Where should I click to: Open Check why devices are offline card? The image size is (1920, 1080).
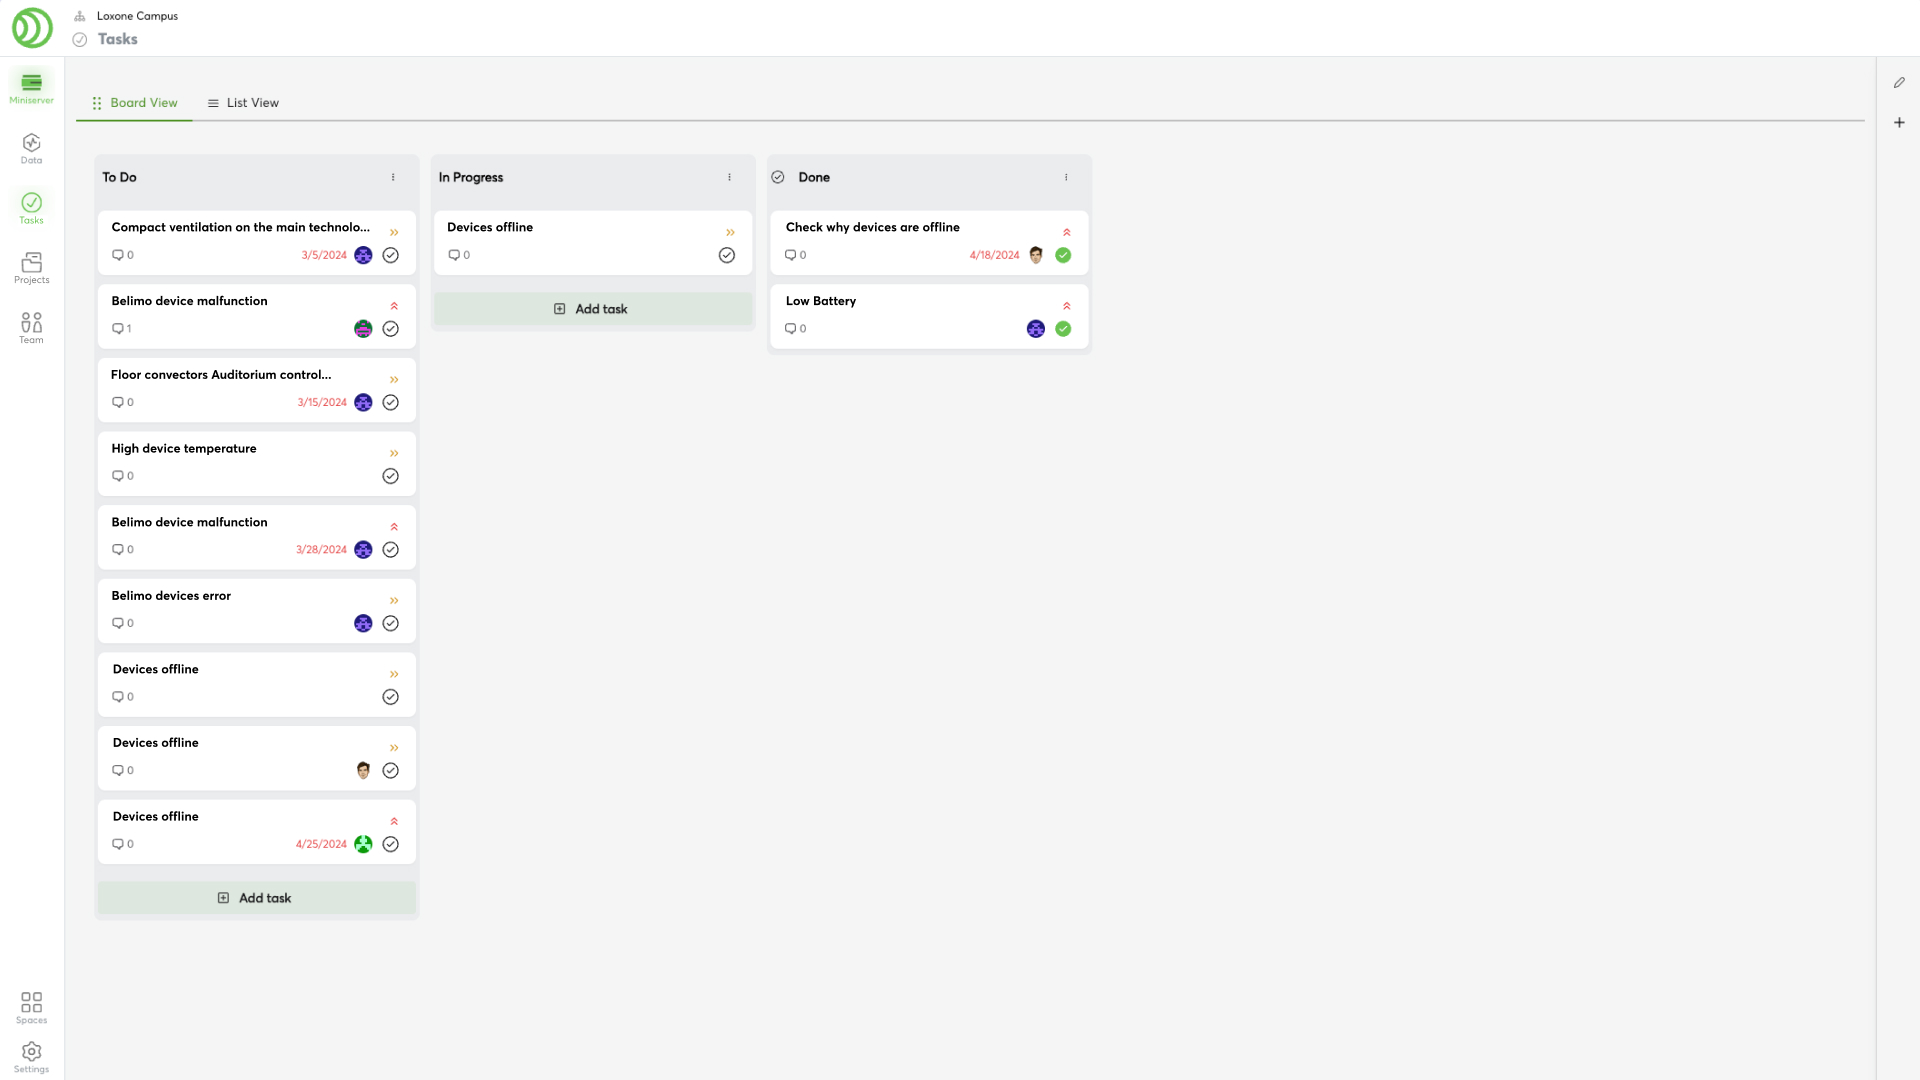click(872, 228)
